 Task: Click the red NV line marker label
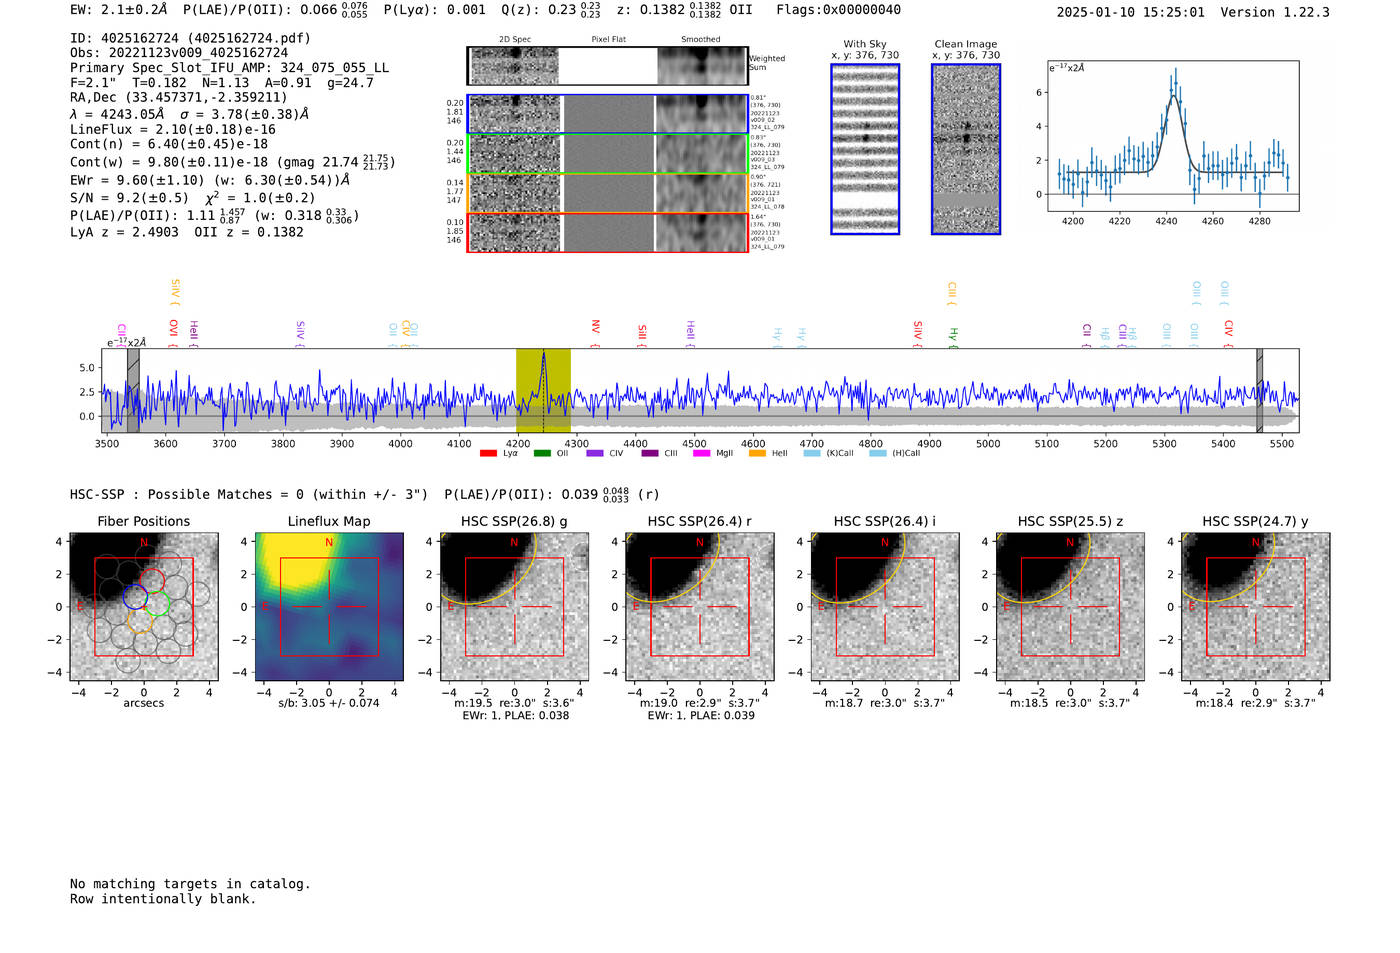(595, 328)
